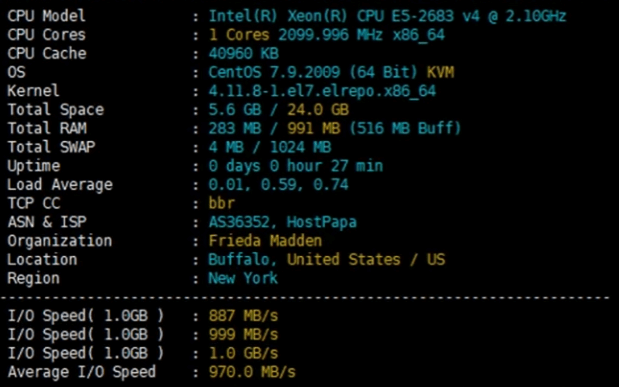Click the New York region value
The height and width of the screenshot is (387, 619).
point(243,278)
